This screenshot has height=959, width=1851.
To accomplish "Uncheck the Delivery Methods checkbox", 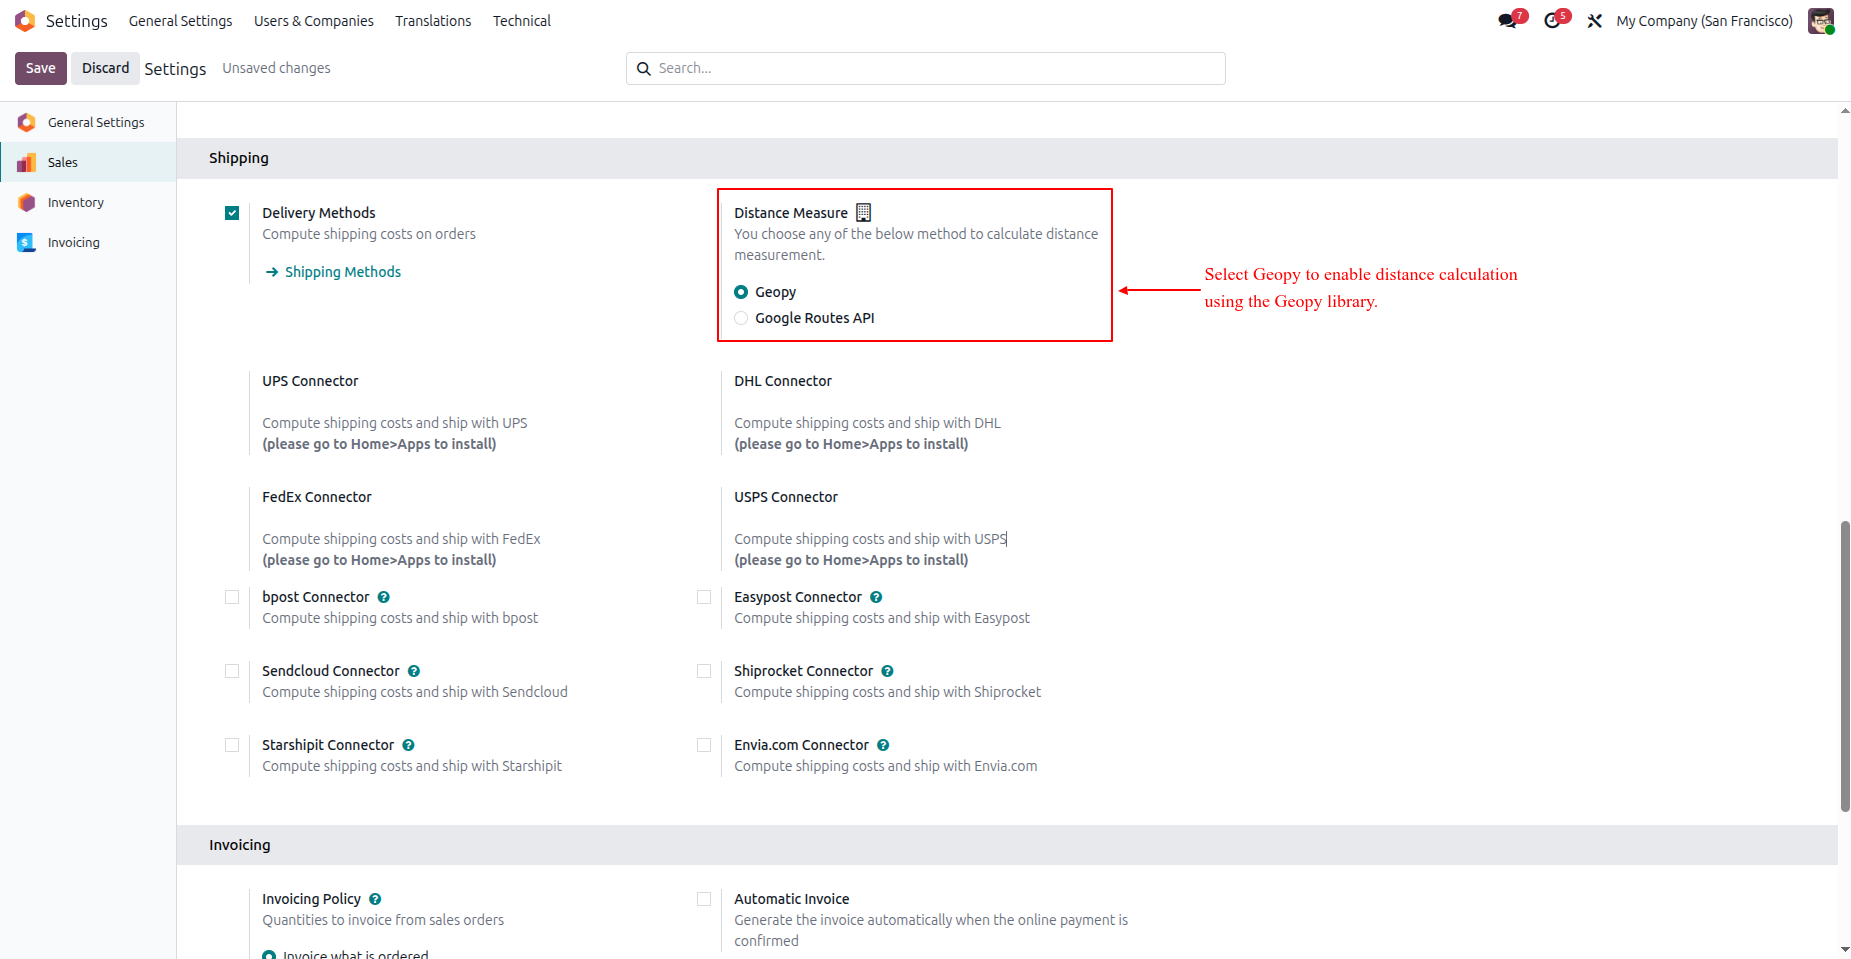I will click(x=232, y=213).
